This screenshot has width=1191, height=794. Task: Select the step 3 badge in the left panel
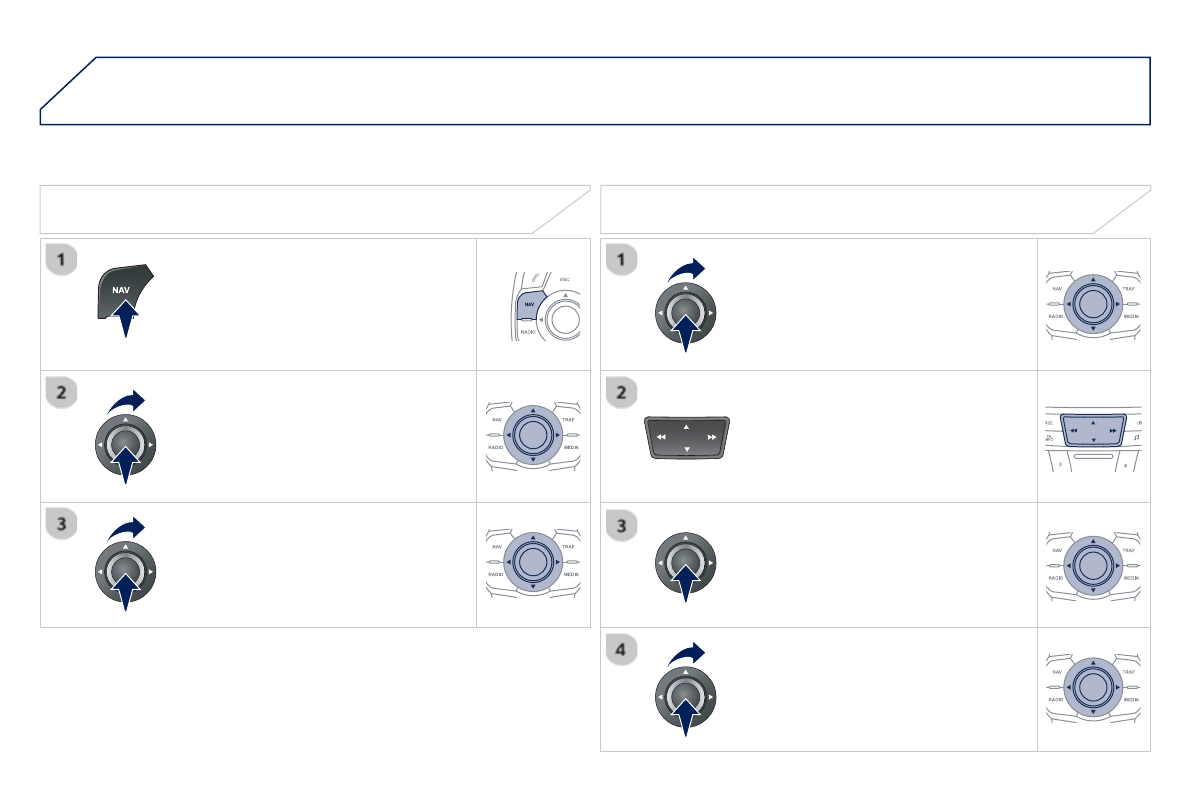coord(62,523)
